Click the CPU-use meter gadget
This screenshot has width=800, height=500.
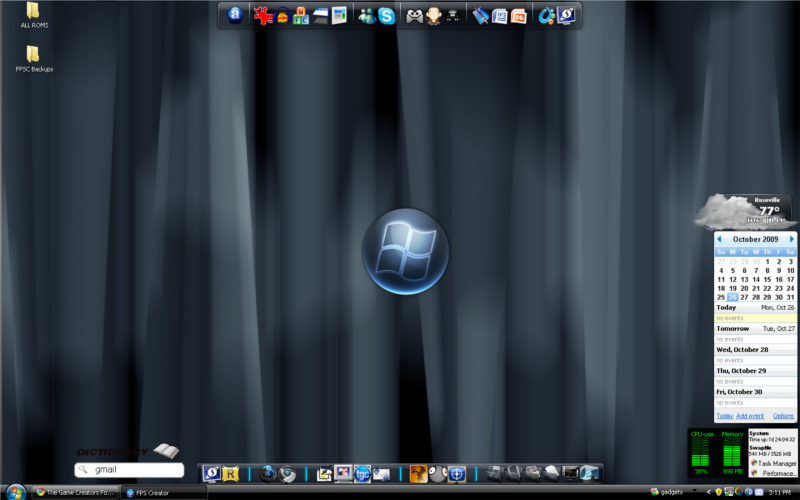coord(702,454)
